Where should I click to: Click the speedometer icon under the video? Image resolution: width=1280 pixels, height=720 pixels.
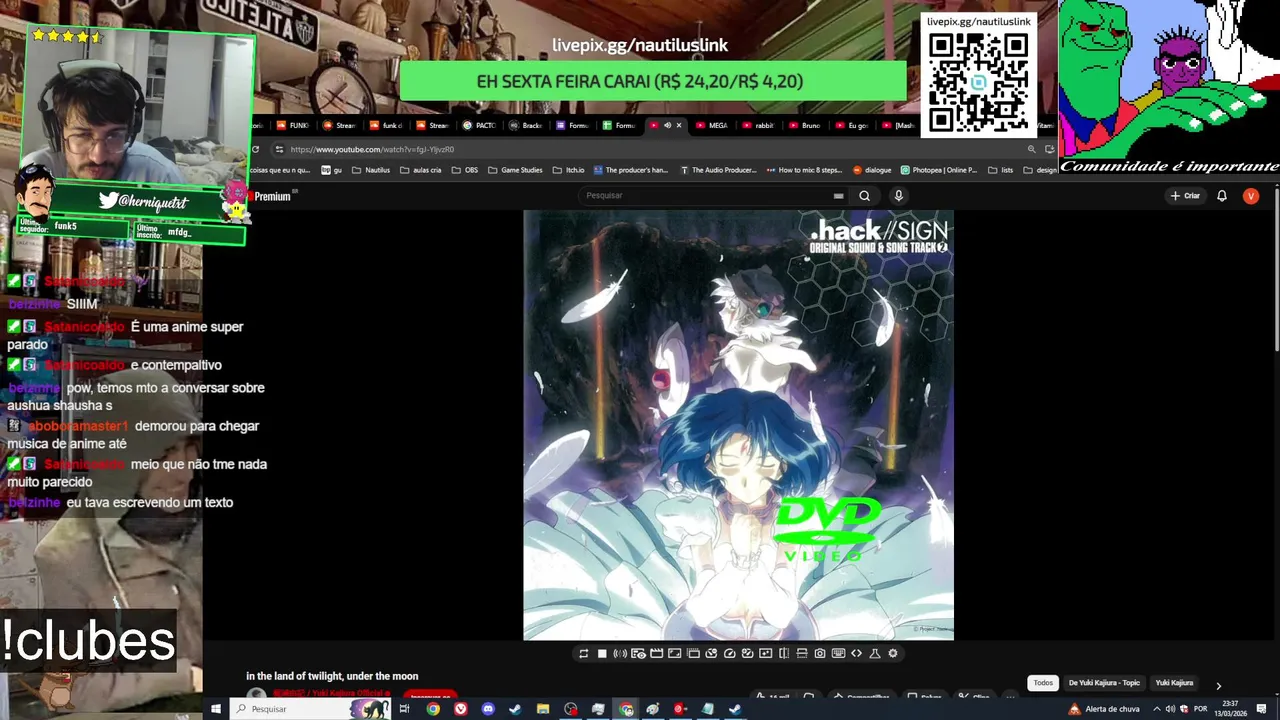729,653
